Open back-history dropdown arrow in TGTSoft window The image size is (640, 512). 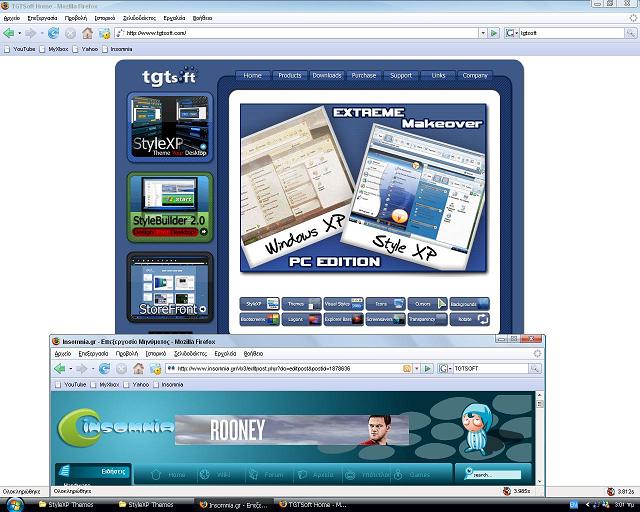19,33
